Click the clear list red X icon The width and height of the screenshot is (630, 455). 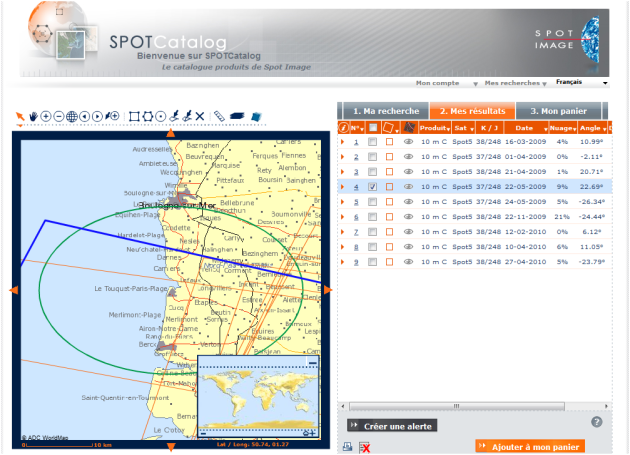(364, 447)
